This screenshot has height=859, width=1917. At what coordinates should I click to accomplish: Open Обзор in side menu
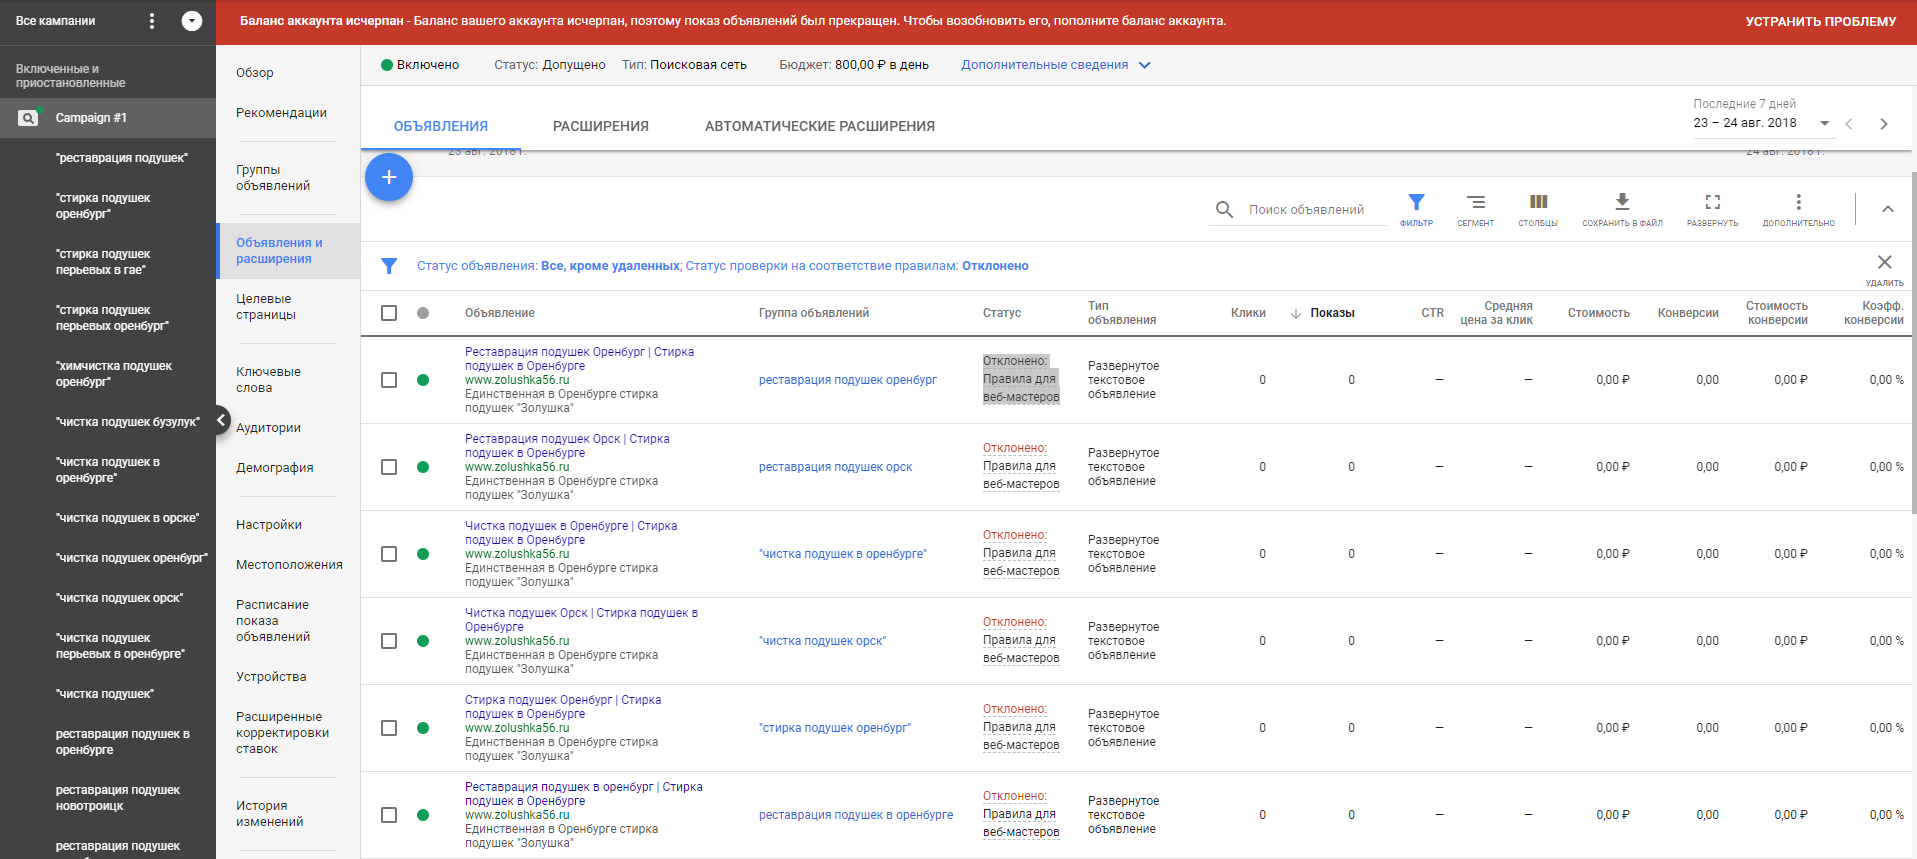(255, 73)
